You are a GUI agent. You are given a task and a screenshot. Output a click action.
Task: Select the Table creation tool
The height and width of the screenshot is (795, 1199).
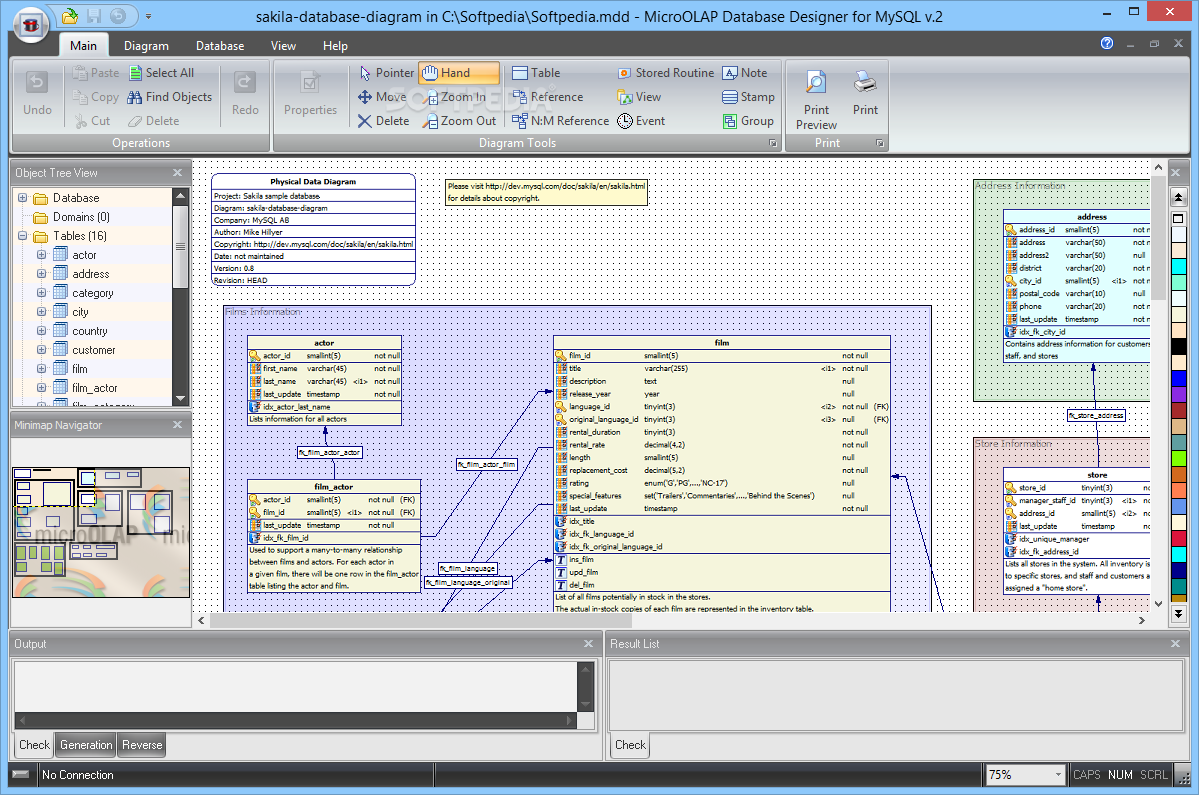click(536, 73)
